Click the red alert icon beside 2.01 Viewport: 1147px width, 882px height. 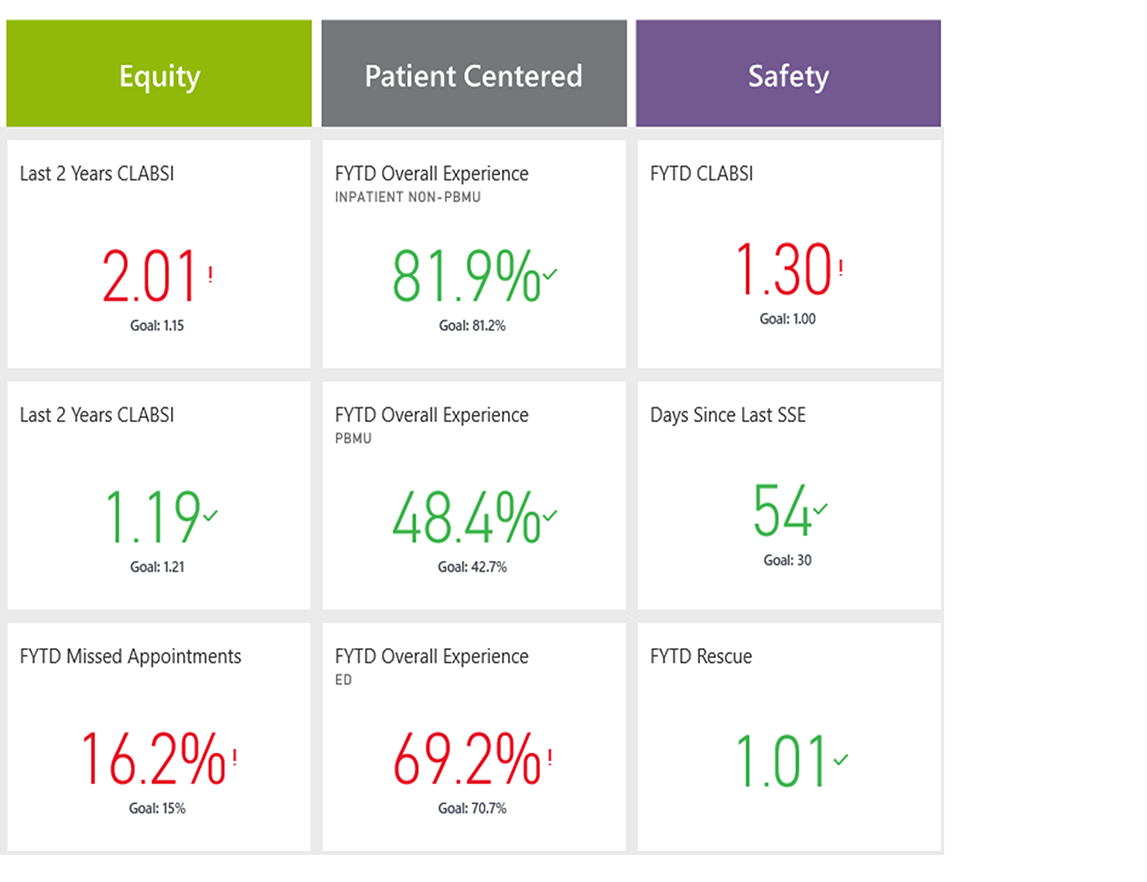210,274
